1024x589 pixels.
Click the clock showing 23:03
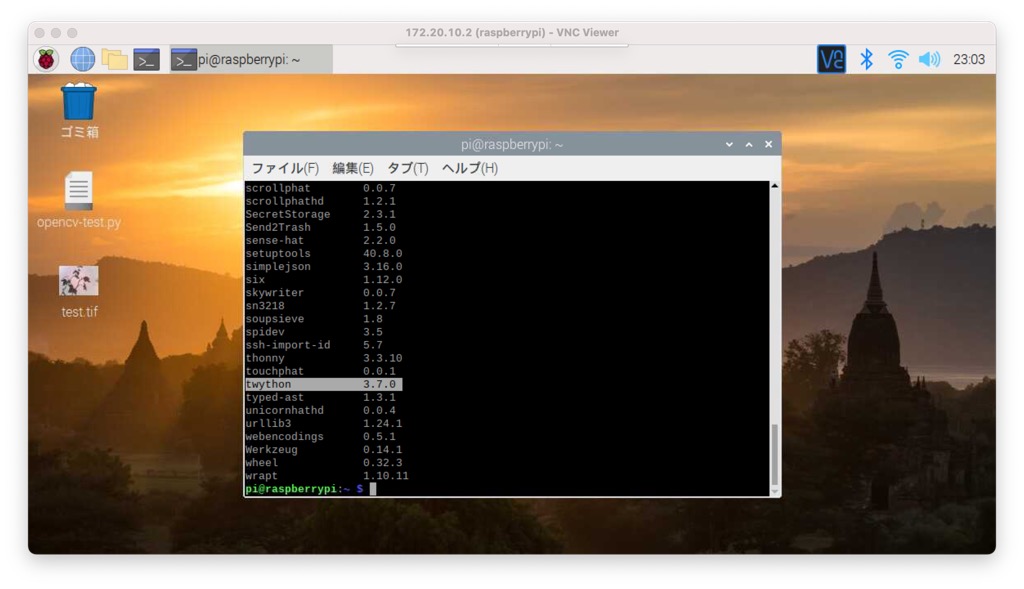coord(968,59)
